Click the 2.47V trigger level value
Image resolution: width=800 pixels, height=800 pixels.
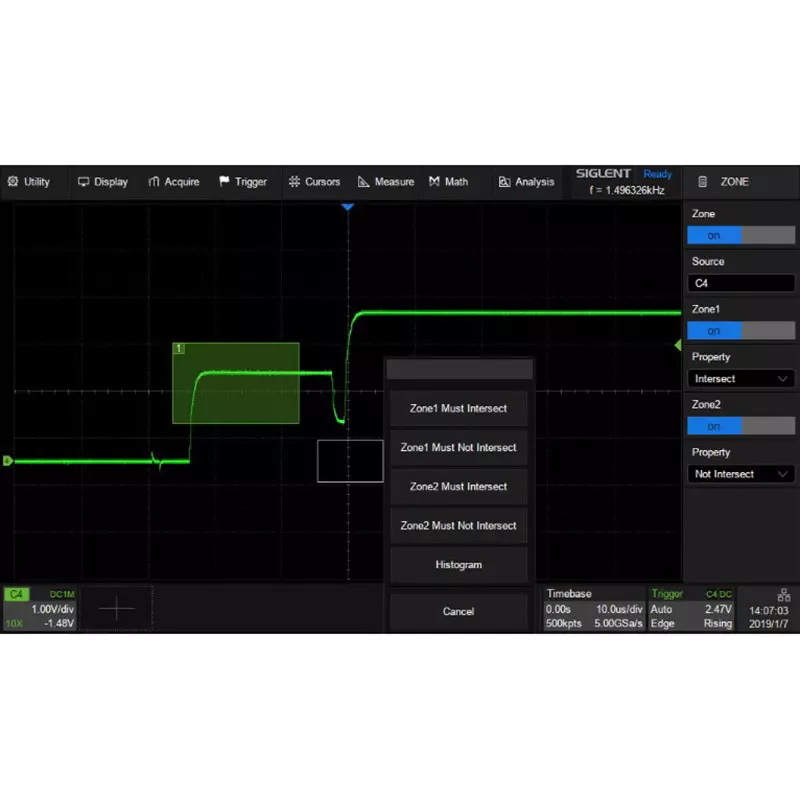[718, 609]
